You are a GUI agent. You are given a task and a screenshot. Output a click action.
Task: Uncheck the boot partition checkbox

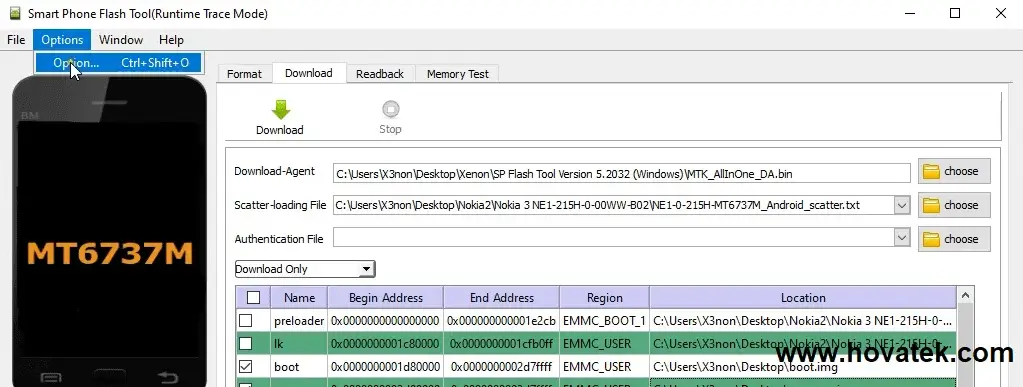coord(245,367)
